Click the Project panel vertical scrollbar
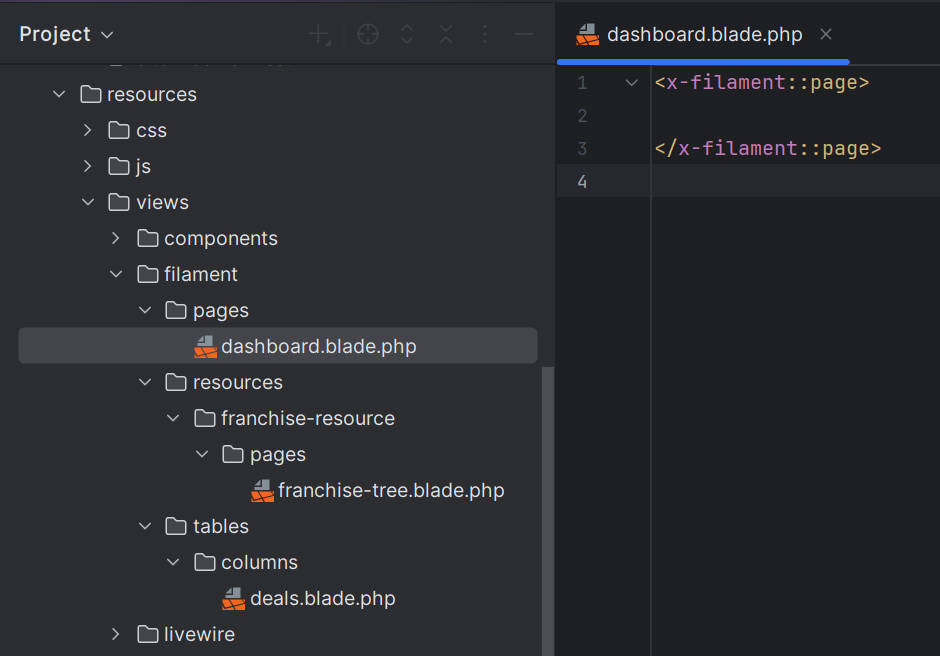Screen dimensions: 940x656 [x=546, y=500]
